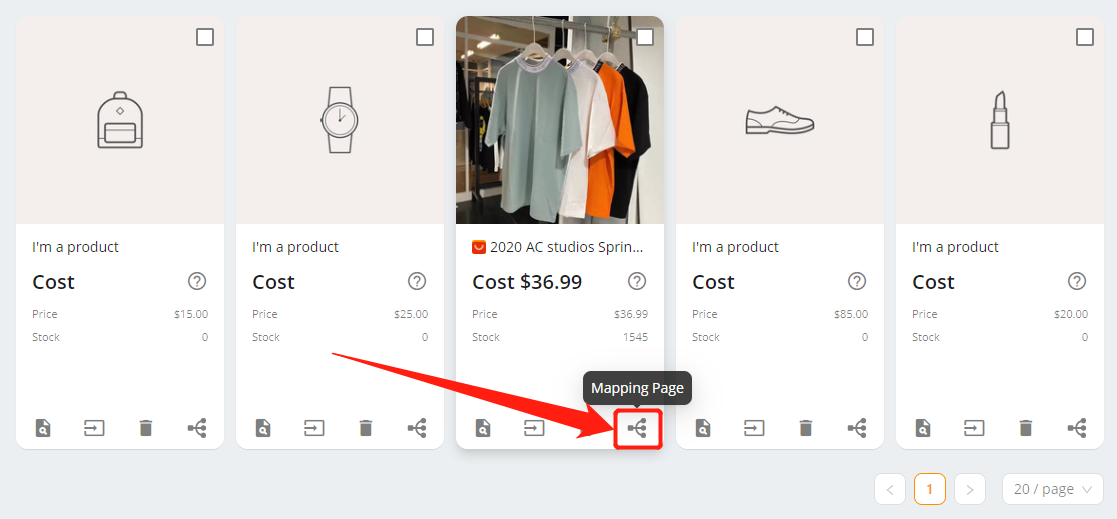This screenshot has width=1117, height=519.
Task: Click 'I'm a product' title on backpack card
Action: [x=76, y=247]
